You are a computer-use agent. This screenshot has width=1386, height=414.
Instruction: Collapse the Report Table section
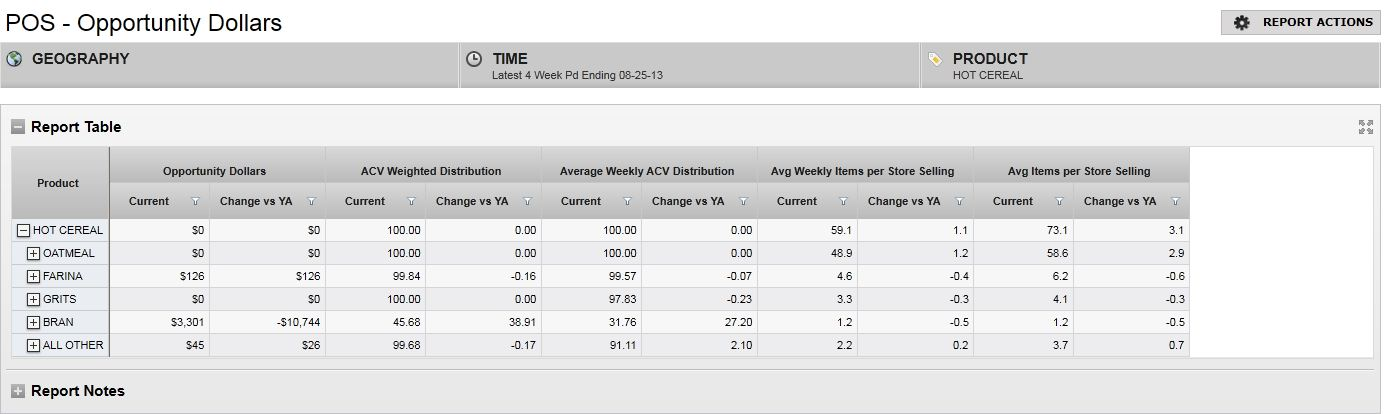pos(18,127)
